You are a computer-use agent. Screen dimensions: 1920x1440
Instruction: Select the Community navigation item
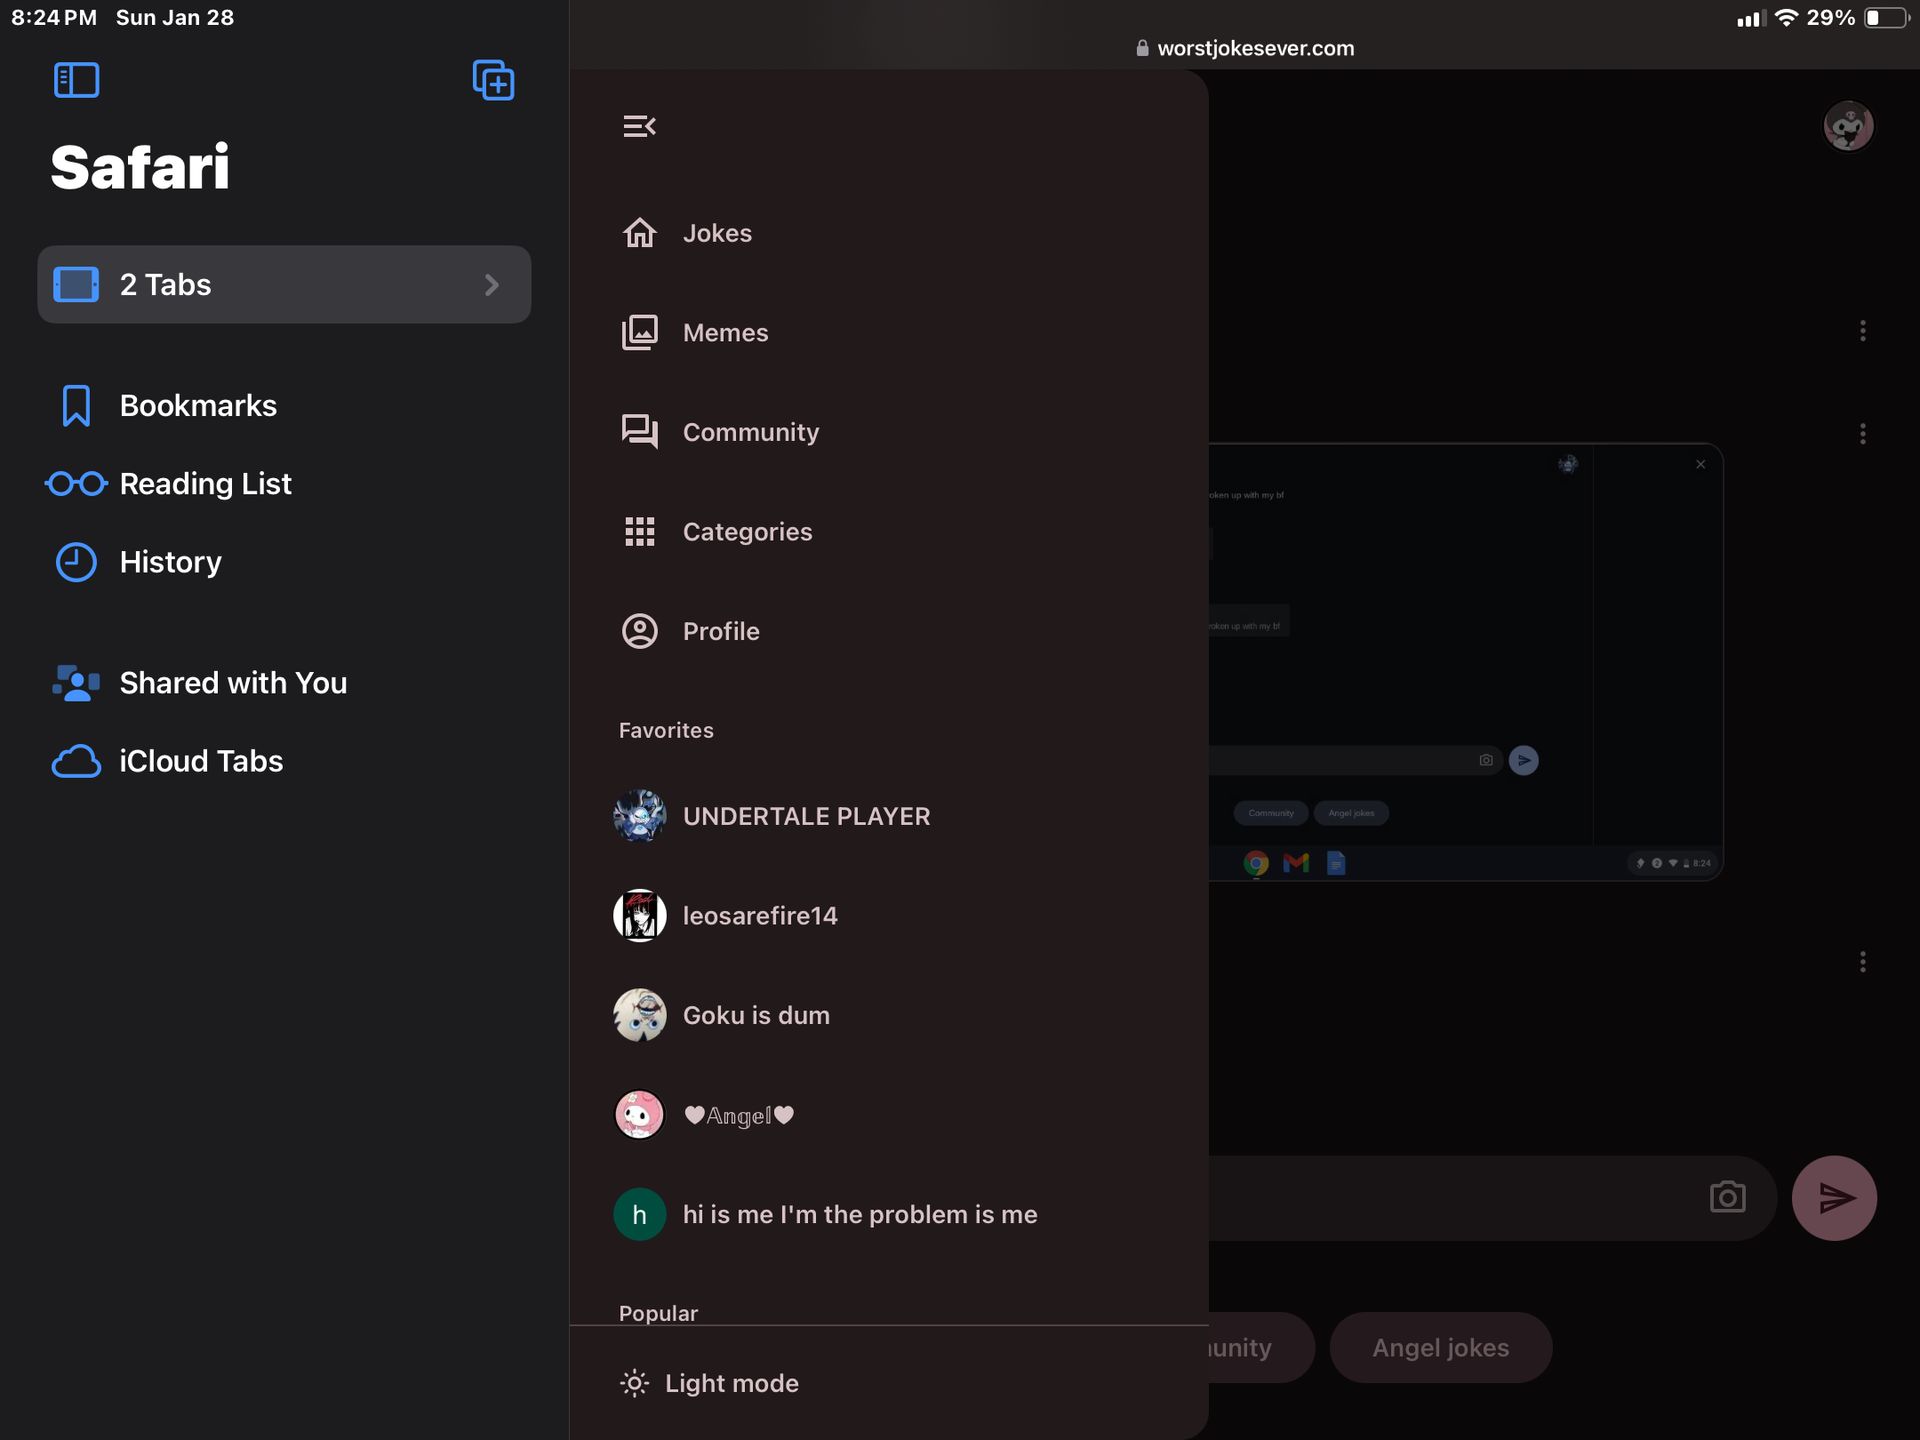click(x=750, y=432)
